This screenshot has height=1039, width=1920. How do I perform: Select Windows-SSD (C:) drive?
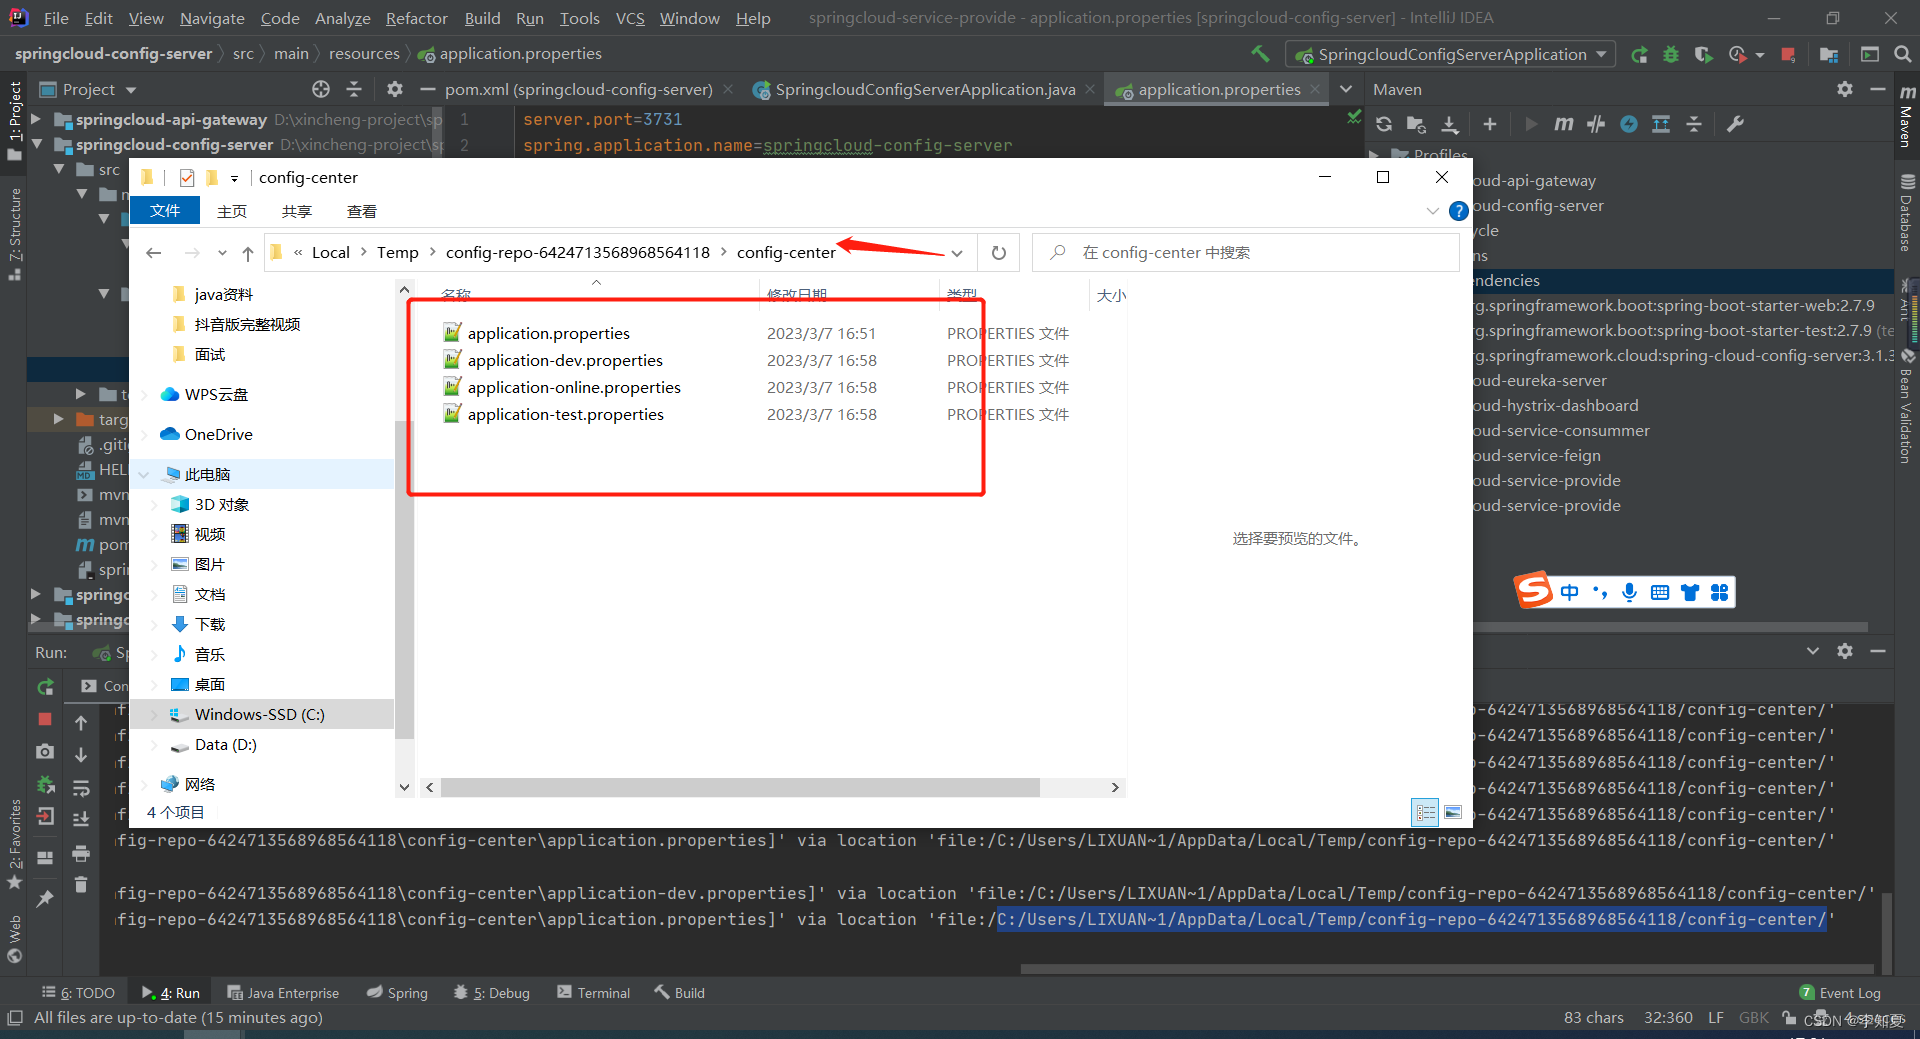[262, 714]
